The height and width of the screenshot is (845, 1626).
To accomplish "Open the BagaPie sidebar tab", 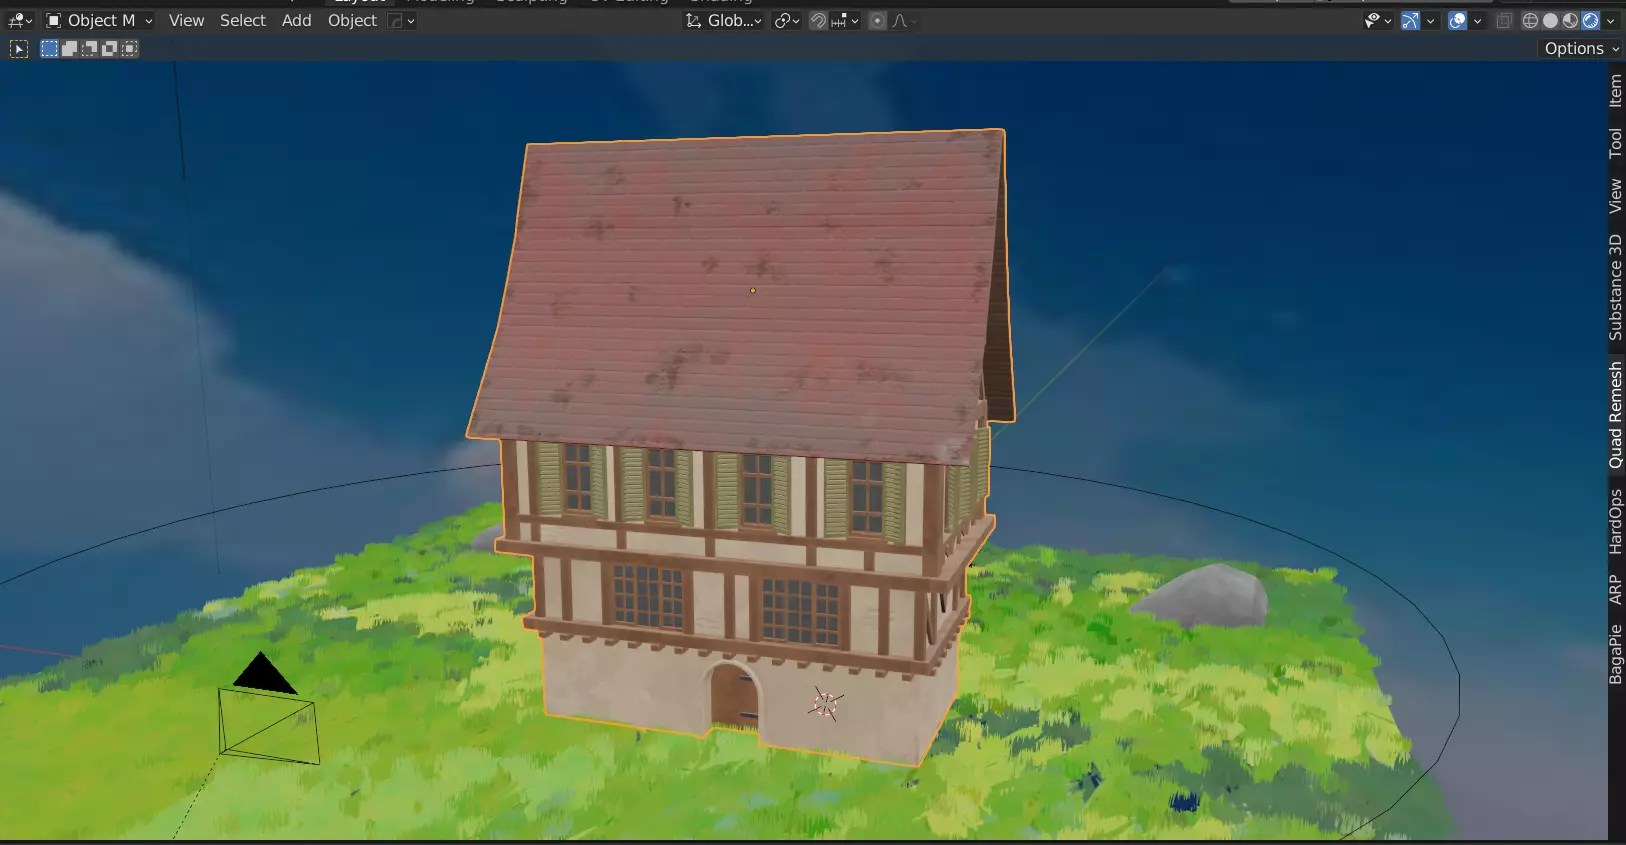I will click(1615, 655).
